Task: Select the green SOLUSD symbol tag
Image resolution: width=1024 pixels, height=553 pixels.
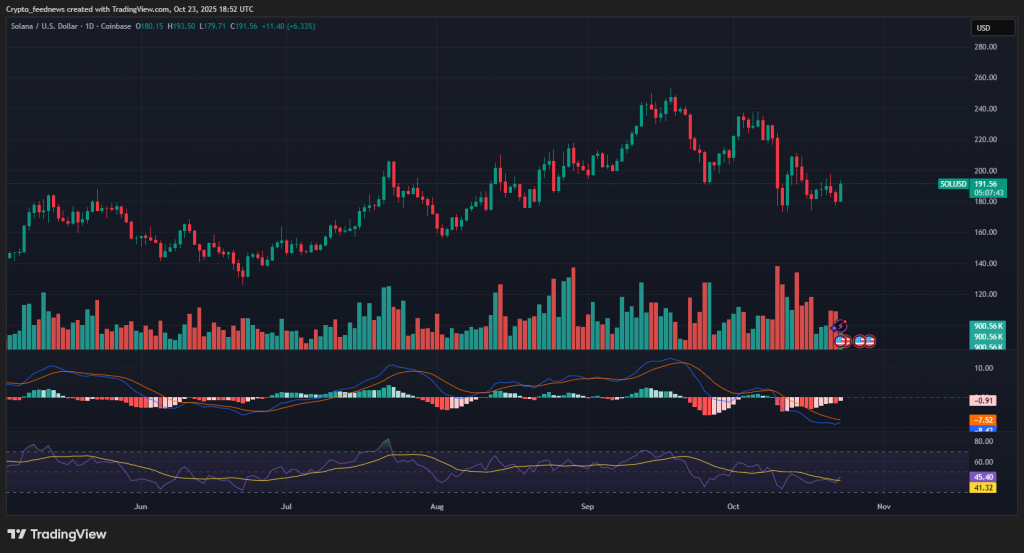Action: 953,184
